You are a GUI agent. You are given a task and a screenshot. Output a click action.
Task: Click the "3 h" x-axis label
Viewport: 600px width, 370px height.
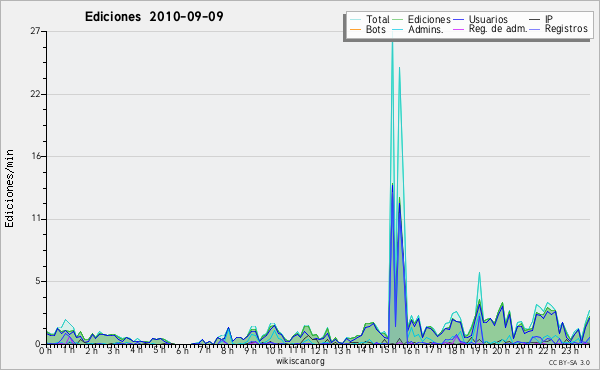point(114,350)
